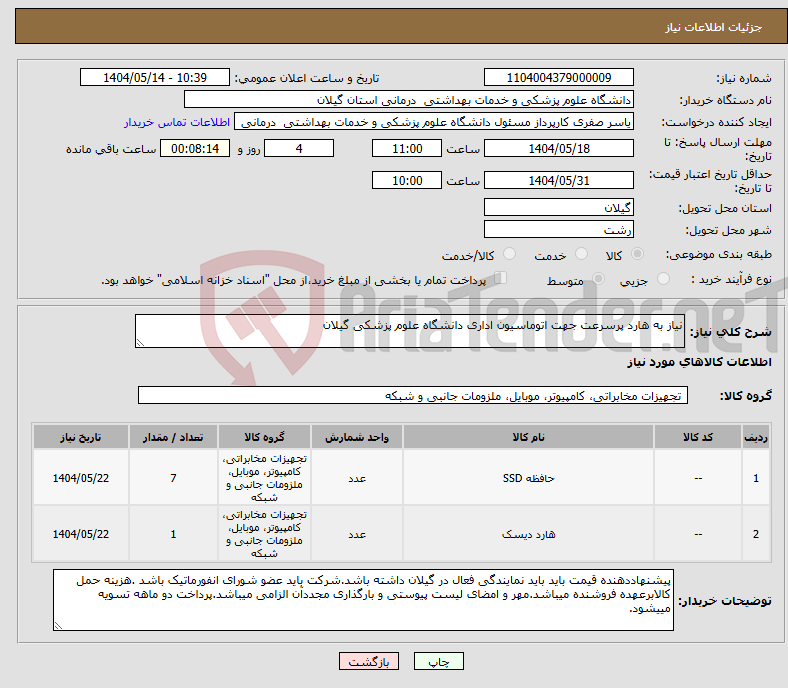Click the goods group cell in the هارد دیسک row
Image resolution: width=788 pixels, height=688 pixels.
pyautogui.click(x=264, y=533)
